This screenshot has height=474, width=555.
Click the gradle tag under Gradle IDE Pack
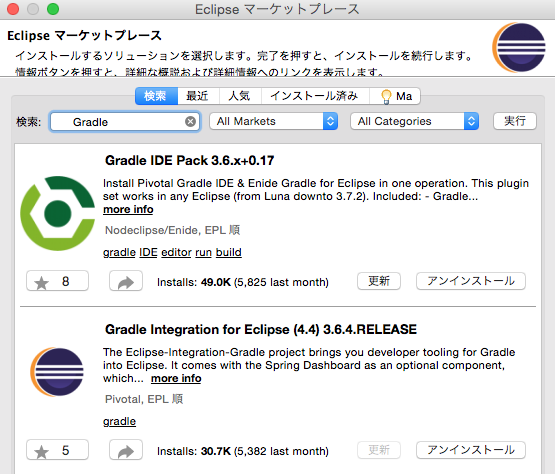coord(119,252)
